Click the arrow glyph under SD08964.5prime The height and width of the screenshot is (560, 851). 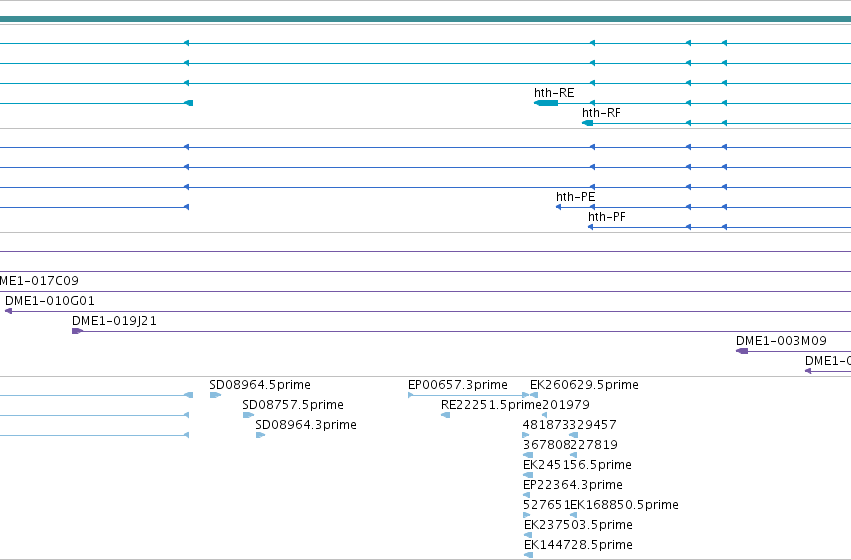pyautogui.click(x=215, y=395)
